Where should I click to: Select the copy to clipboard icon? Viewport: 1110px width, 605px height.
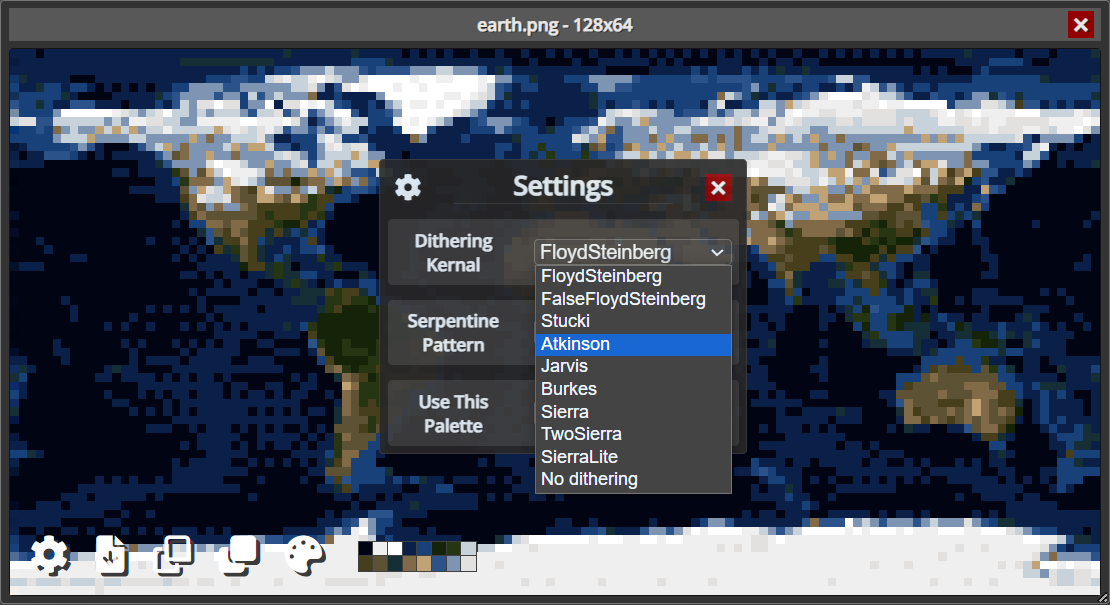pos(176,556)
